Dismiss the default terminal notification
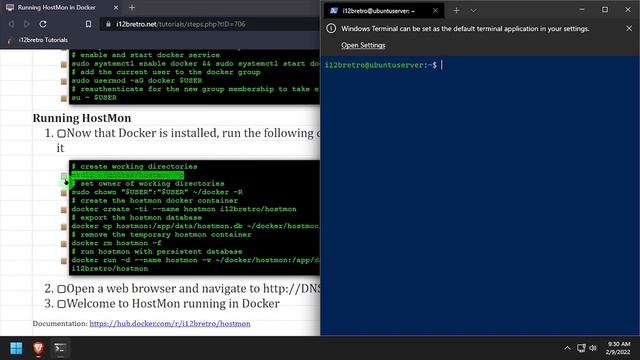The height and width of the screenshot is (360, 640). [x=629, y=29]
